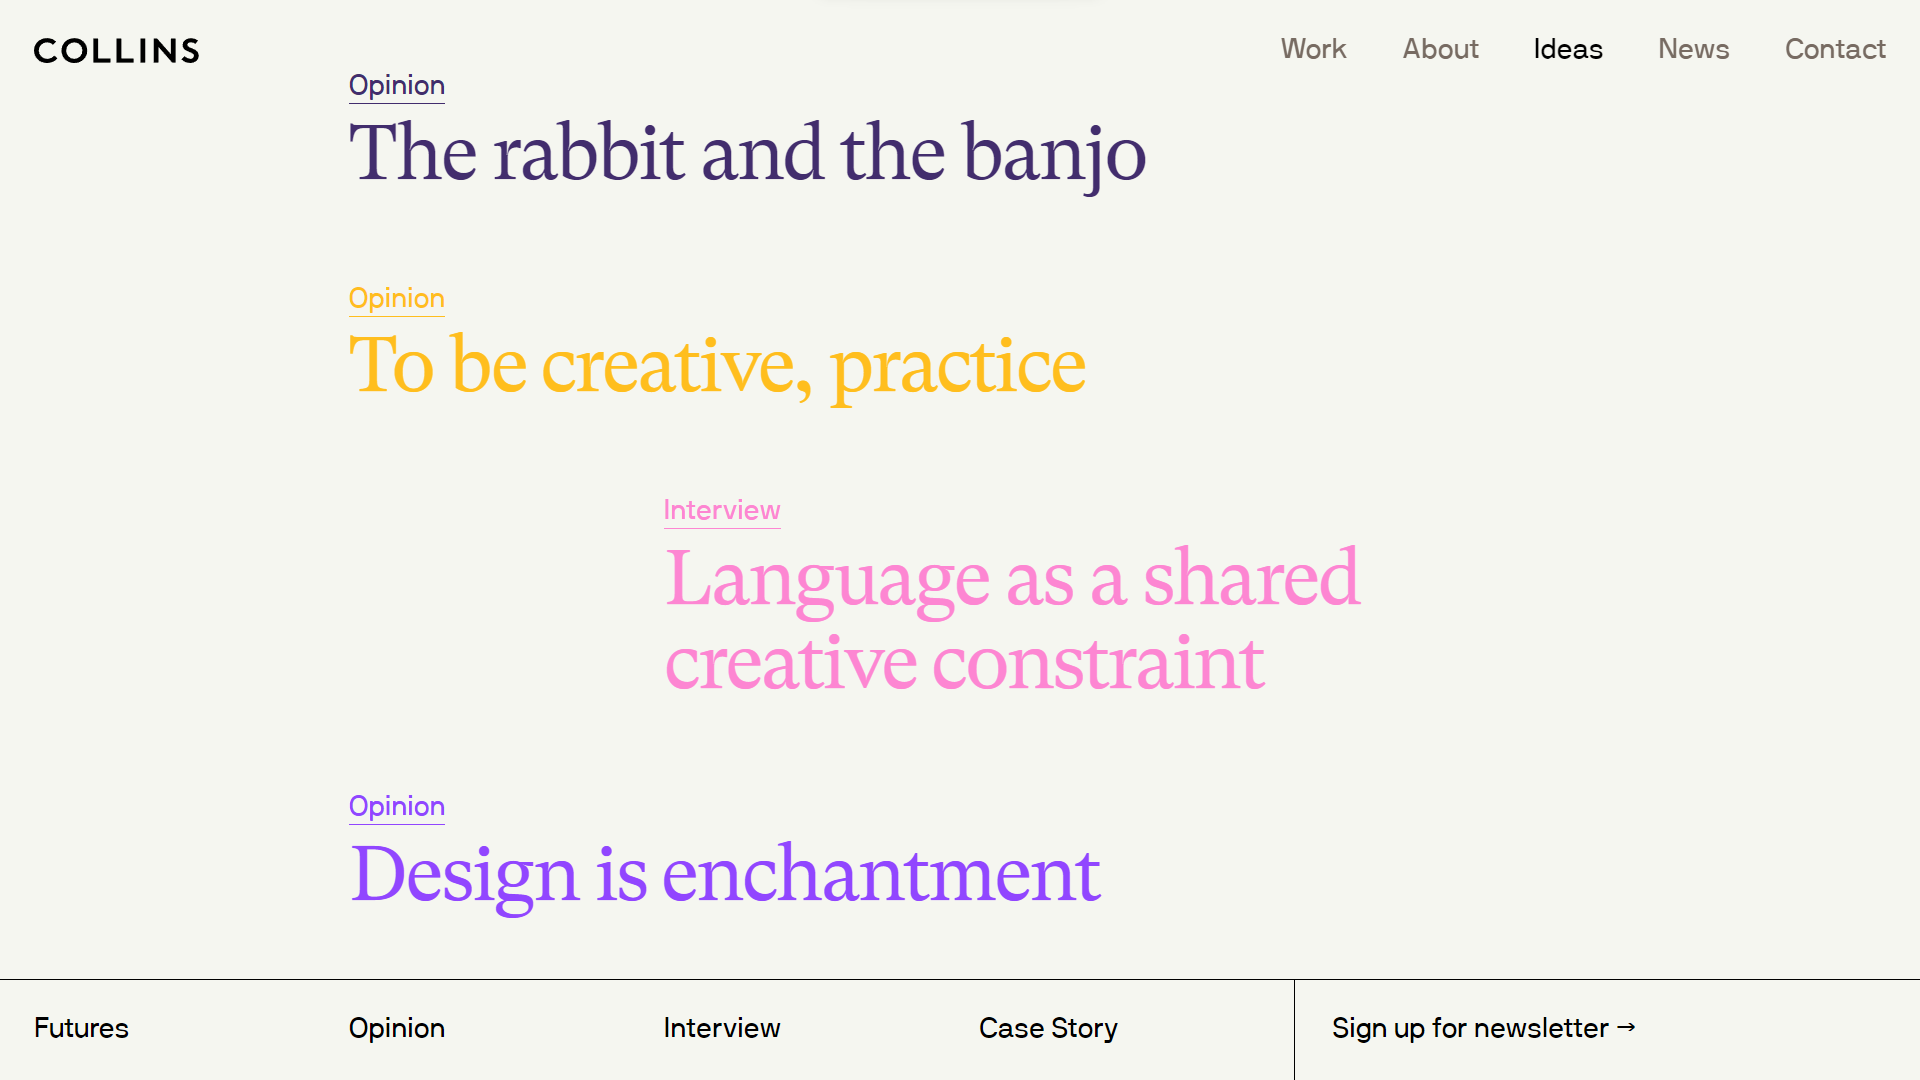Click the pink Interview tag
The image size is (1920, 1080).
[722, 511]
